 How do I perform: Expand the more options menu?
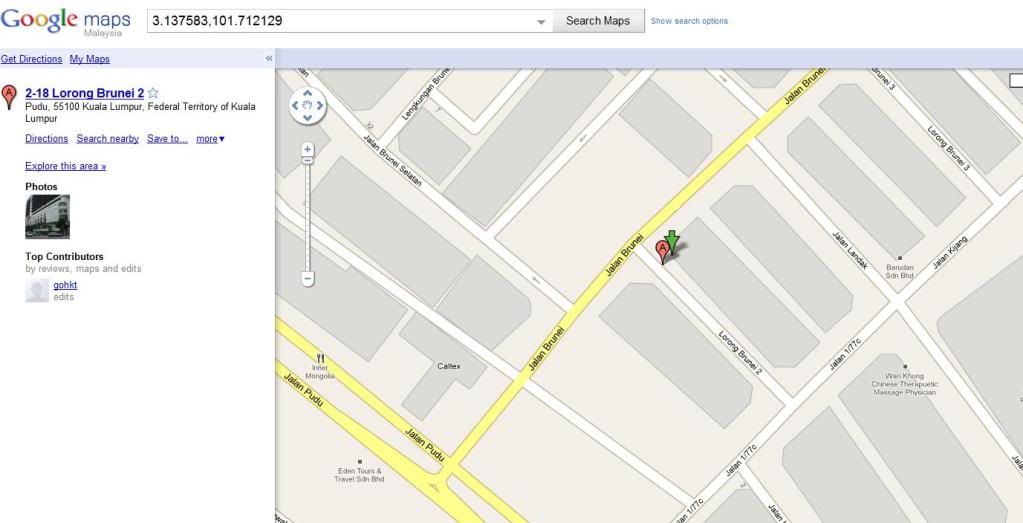point(210,139)
